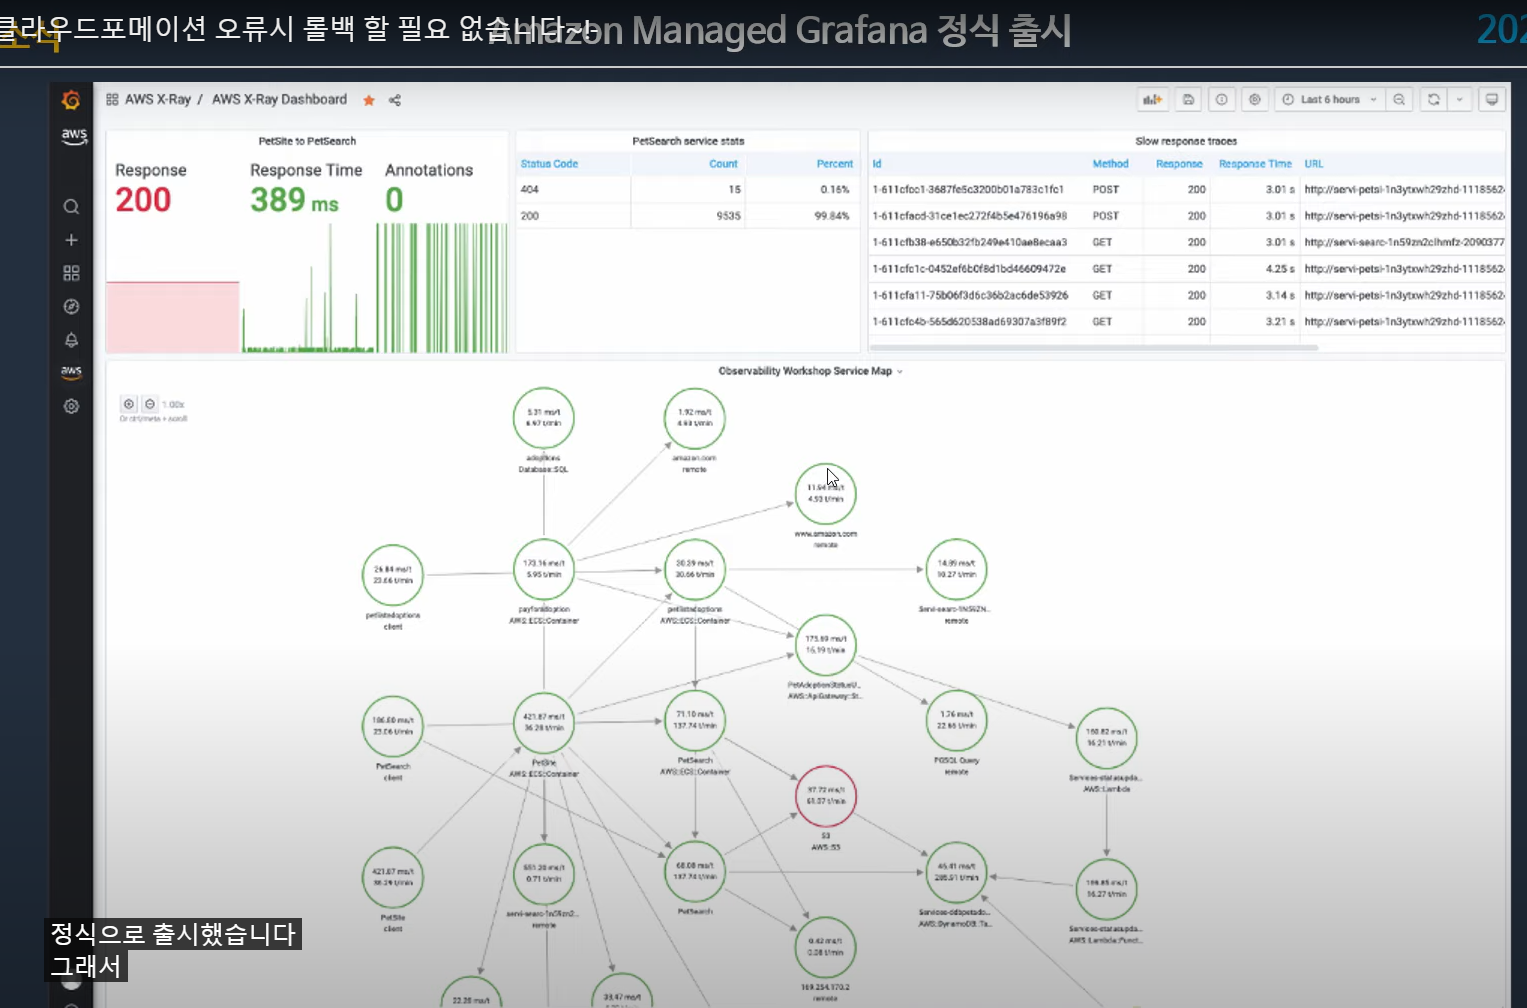Viewport: 1527px width, 1008px height.
Task: Click the Response Time 389 ms stat
Action: (306, 189)
